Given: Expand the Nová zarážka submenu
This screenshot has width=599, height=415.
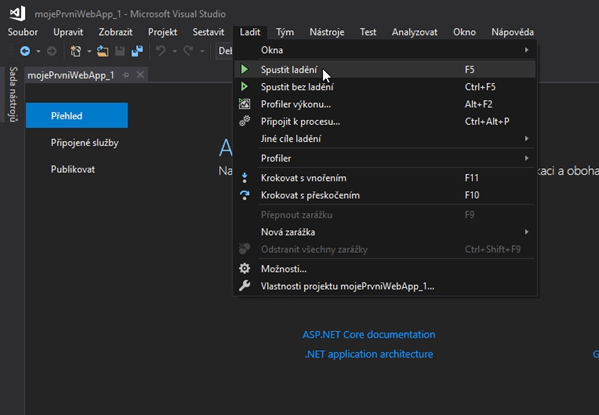Looking at the screenshot, I should pyautogui.click(x=526, y=232).
